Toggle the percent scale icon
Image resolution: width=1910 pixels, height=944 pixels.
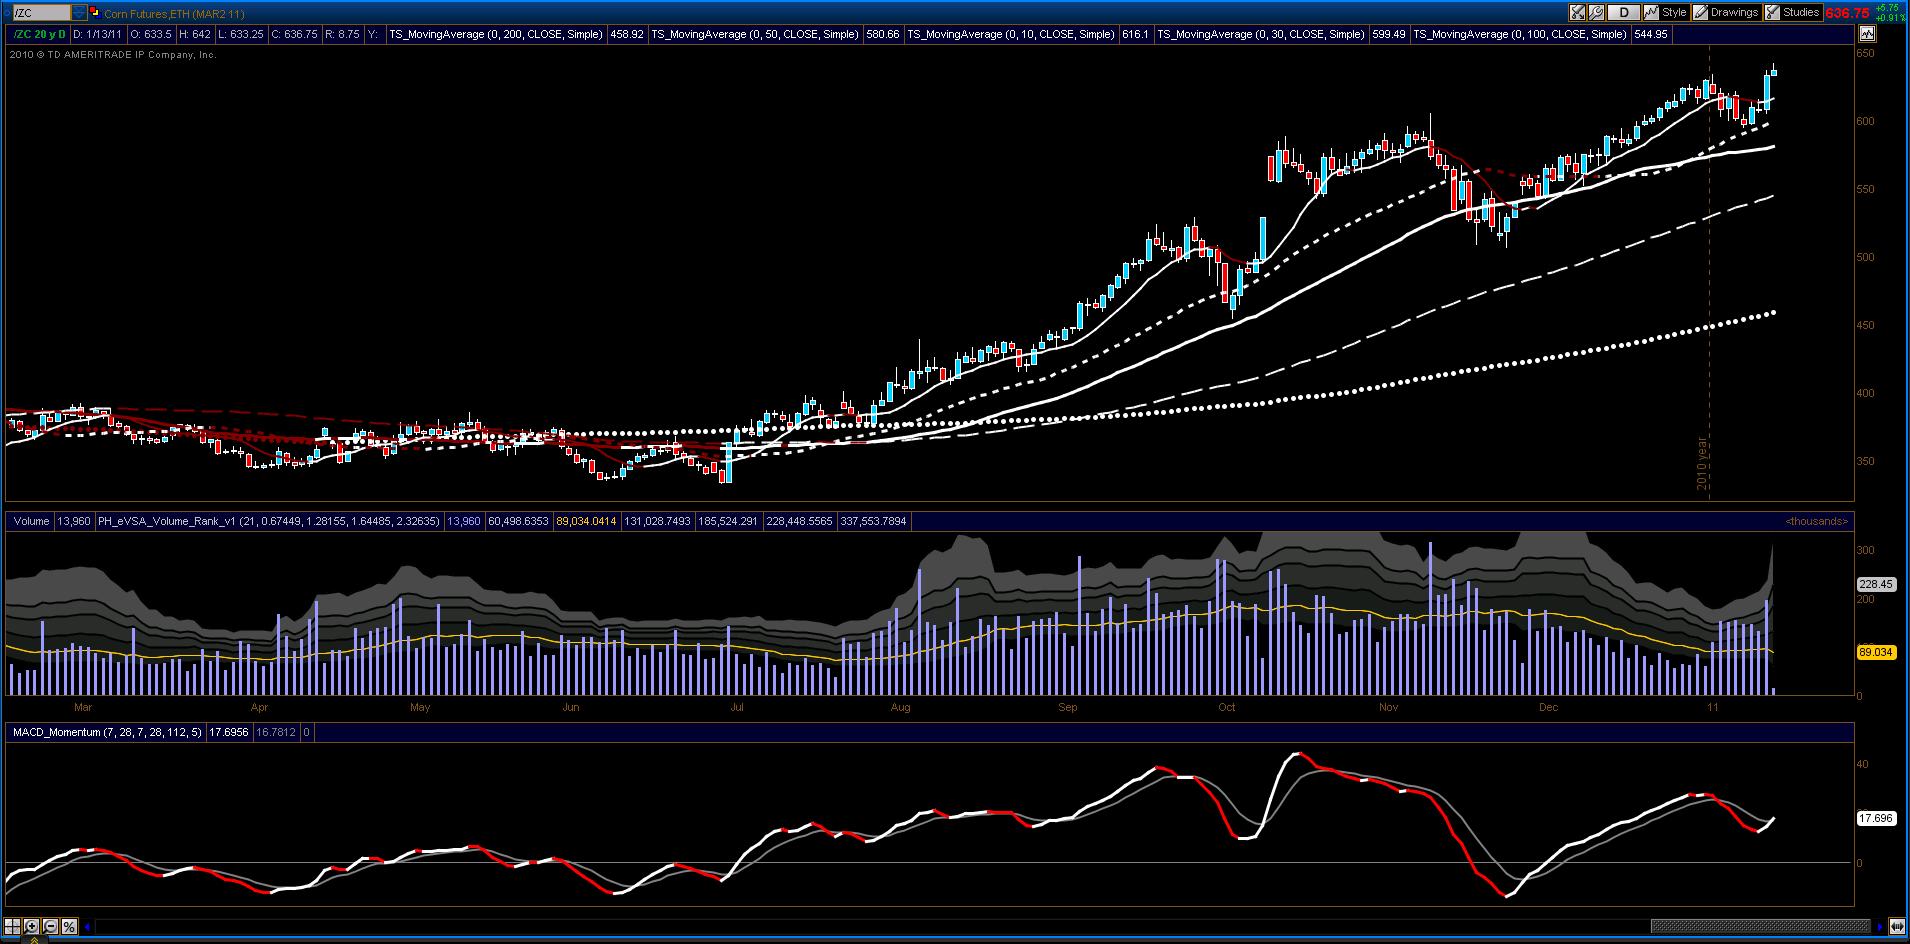click(69, 926)
